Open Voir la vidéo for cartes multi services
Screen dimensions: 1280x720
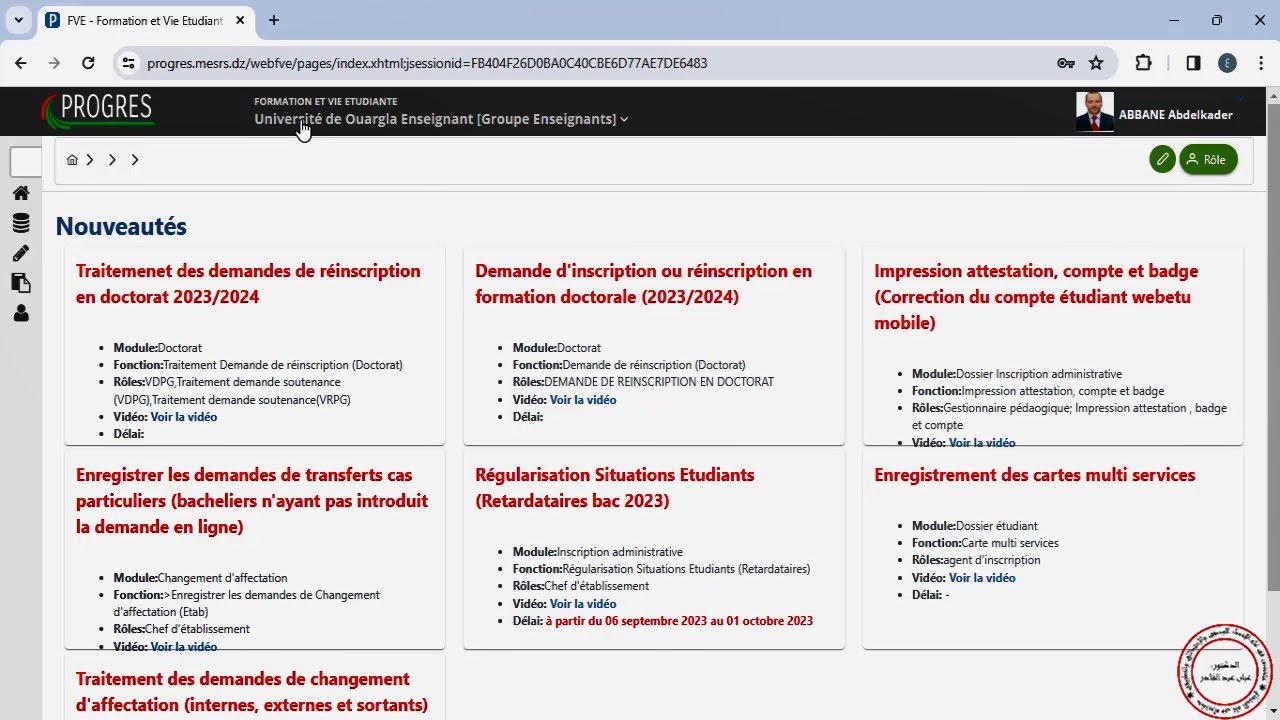click(x=981, y=578)
